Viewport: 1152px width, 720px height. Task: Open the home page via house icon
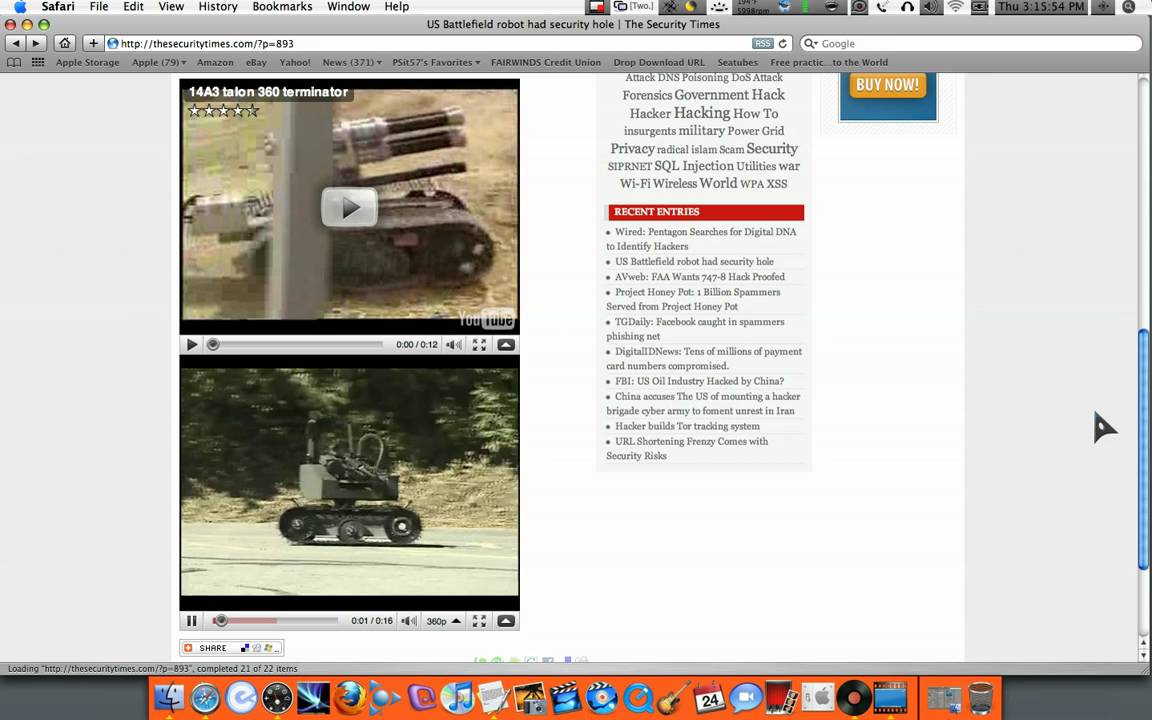coord(65,43)
